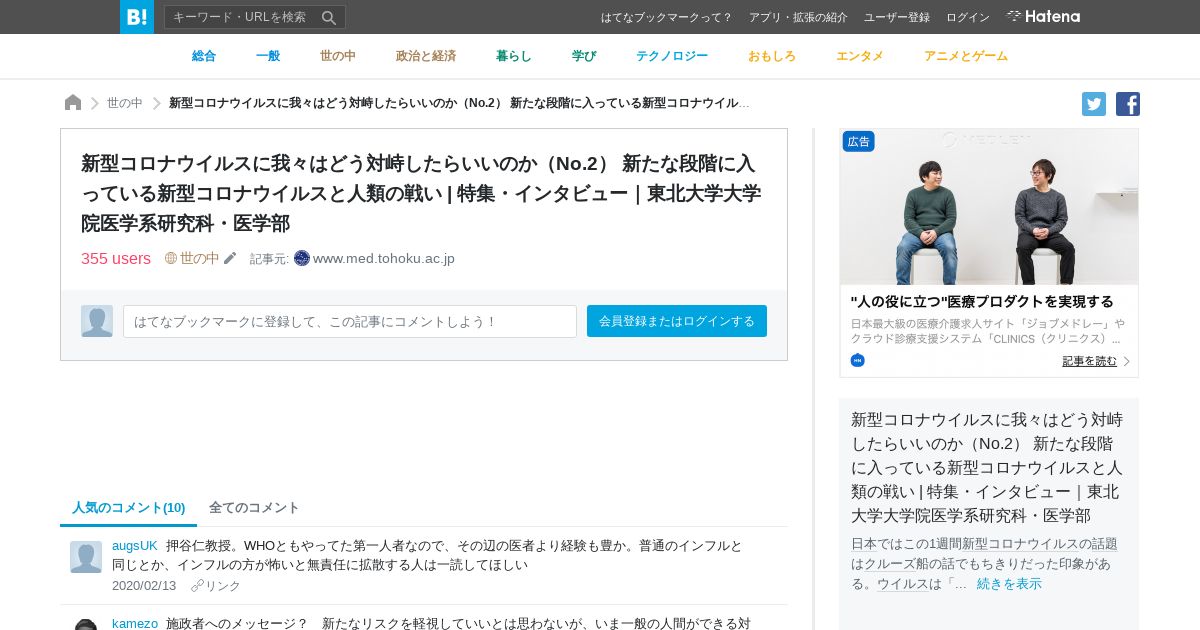Click augsUK's avatar image
Image resolution: width=1200 pixels, height=630 pixels.
(x=86, y=557)
